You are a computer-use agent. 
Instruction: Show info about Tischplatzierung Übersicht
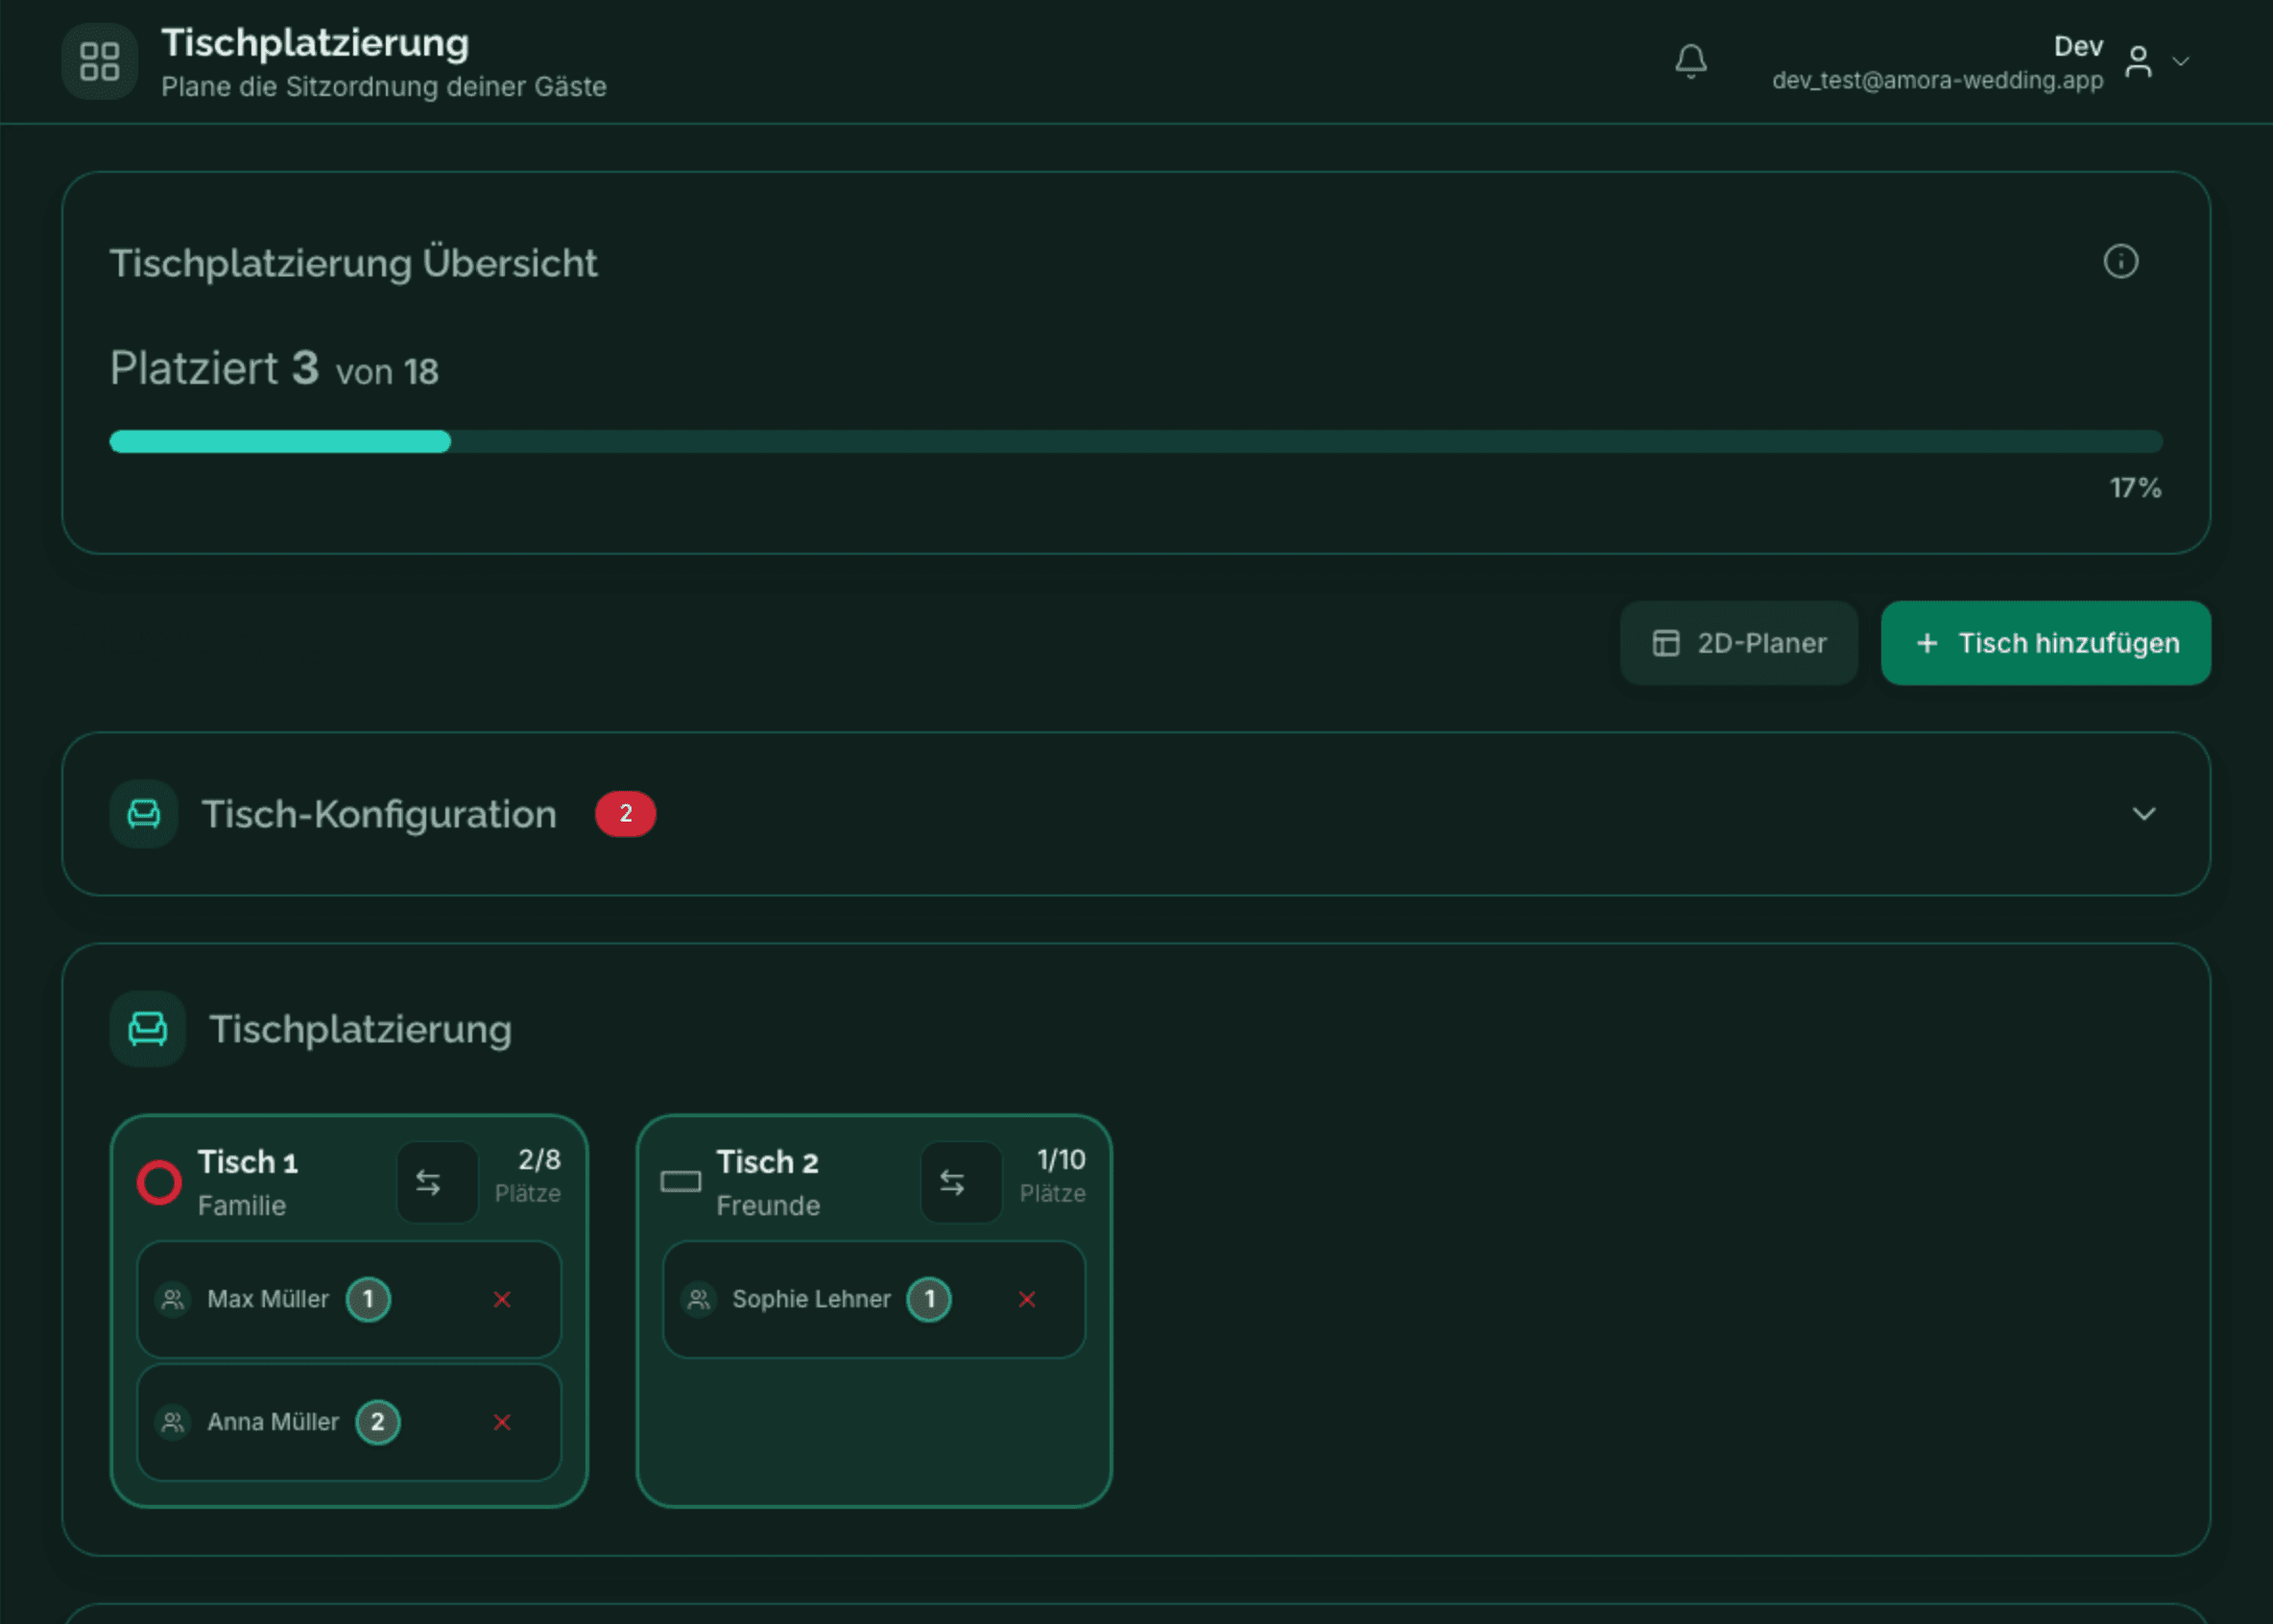pyautogui.click(x=2120, y=262)
